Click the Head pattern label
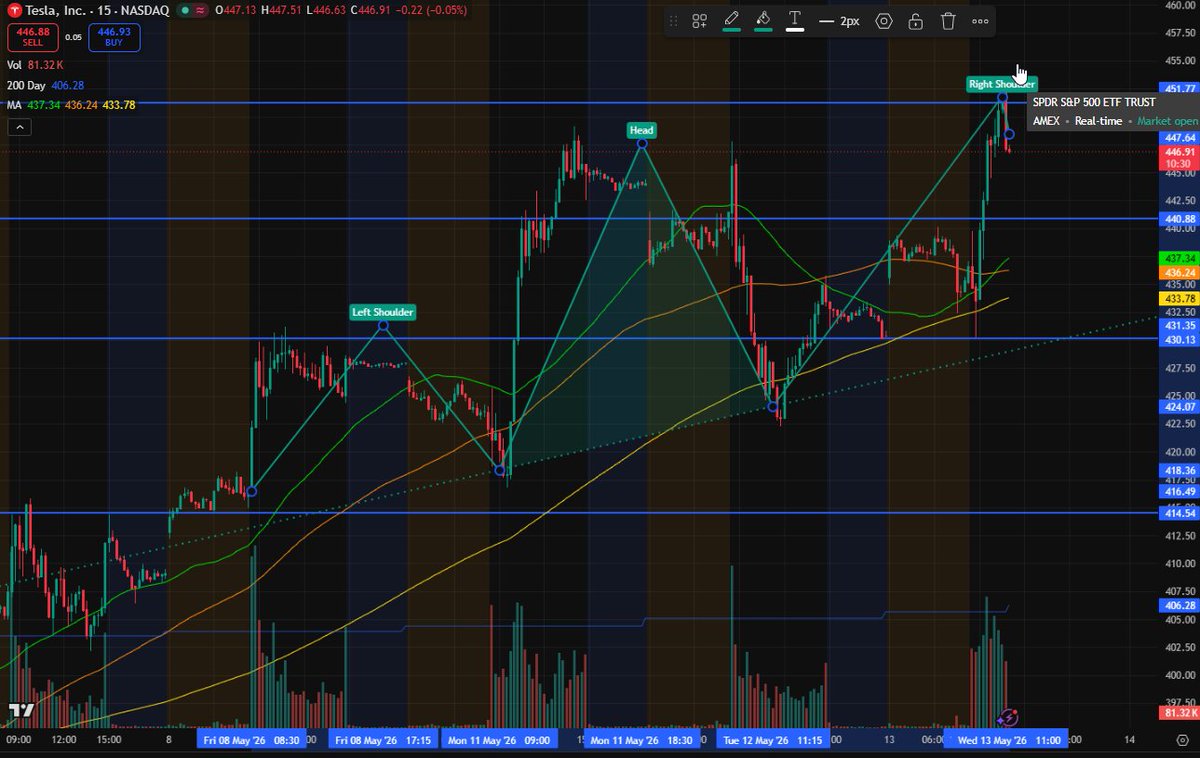1200x758 pixels. click(x=642, y=130)
